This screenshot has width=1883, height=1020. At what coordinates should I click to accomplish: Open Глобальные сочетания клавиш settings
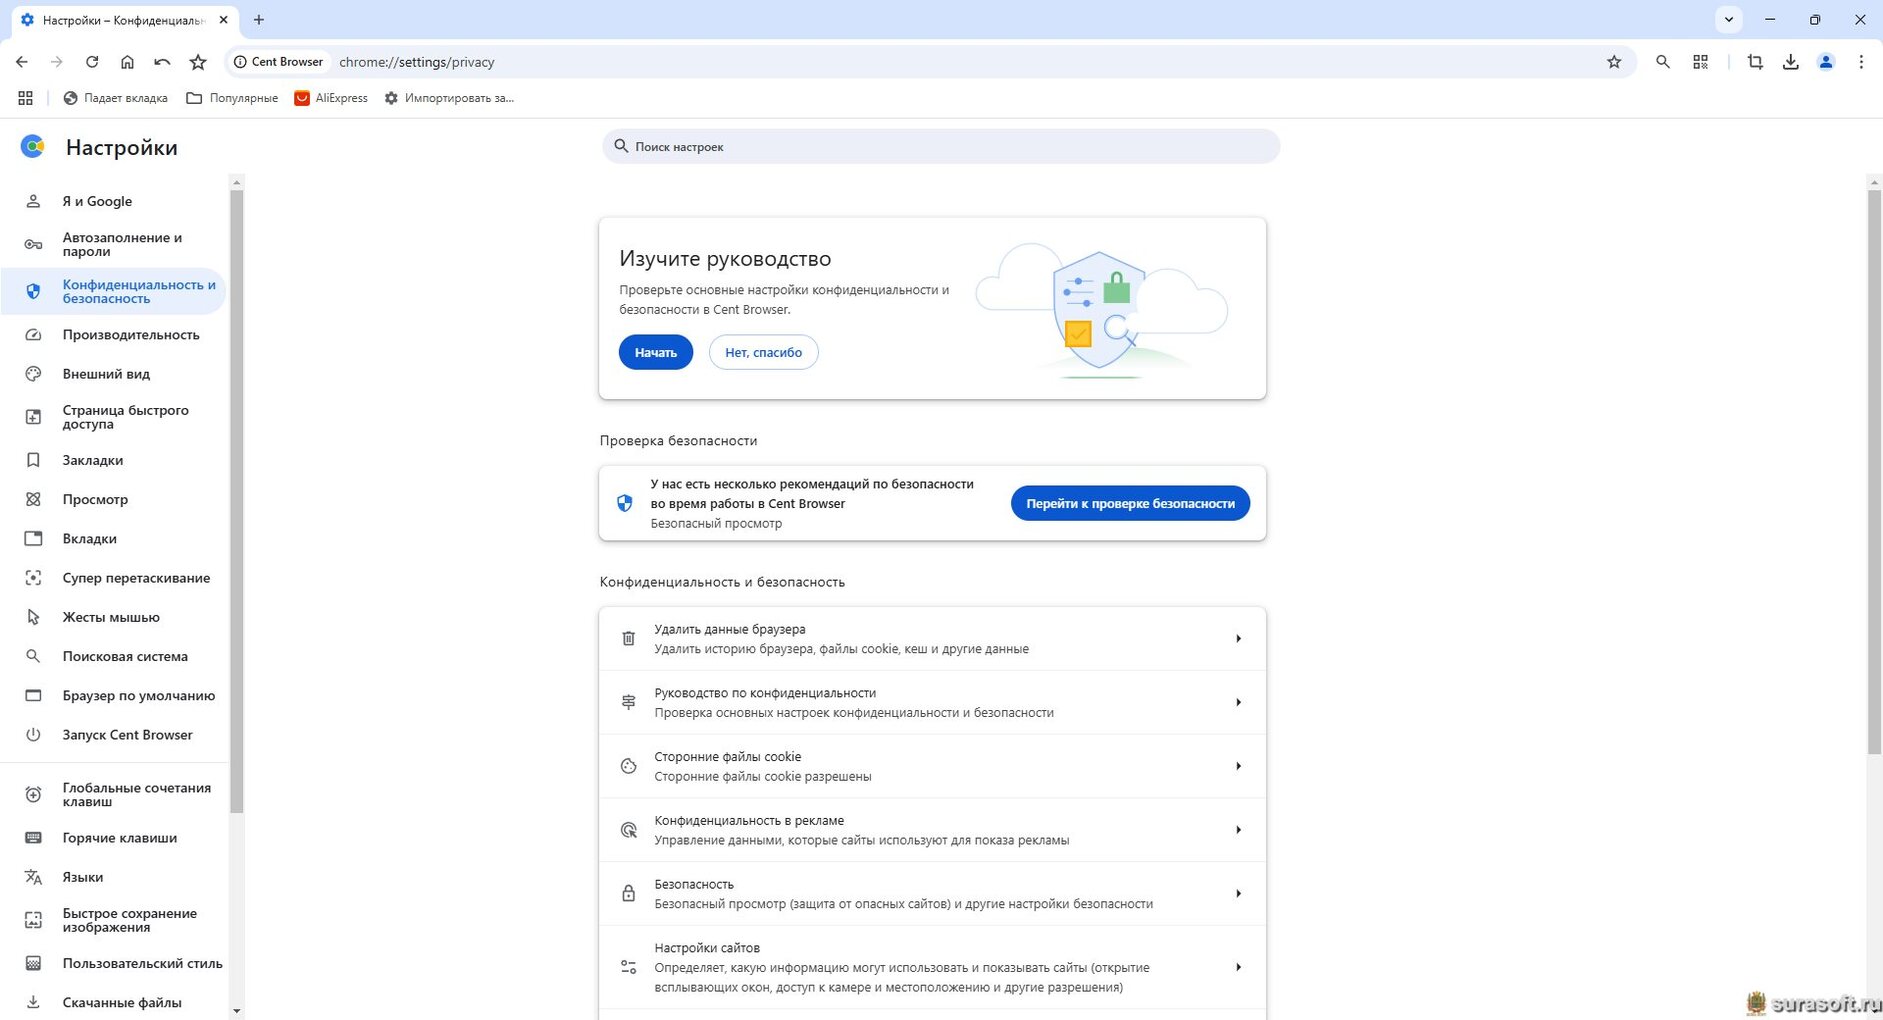click(113, 795)
